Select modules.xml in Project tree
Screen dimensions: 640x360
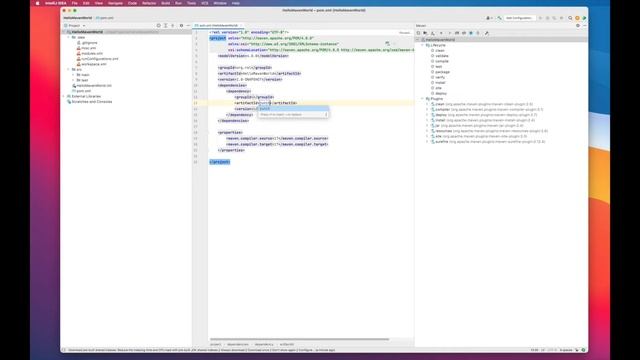90,53
